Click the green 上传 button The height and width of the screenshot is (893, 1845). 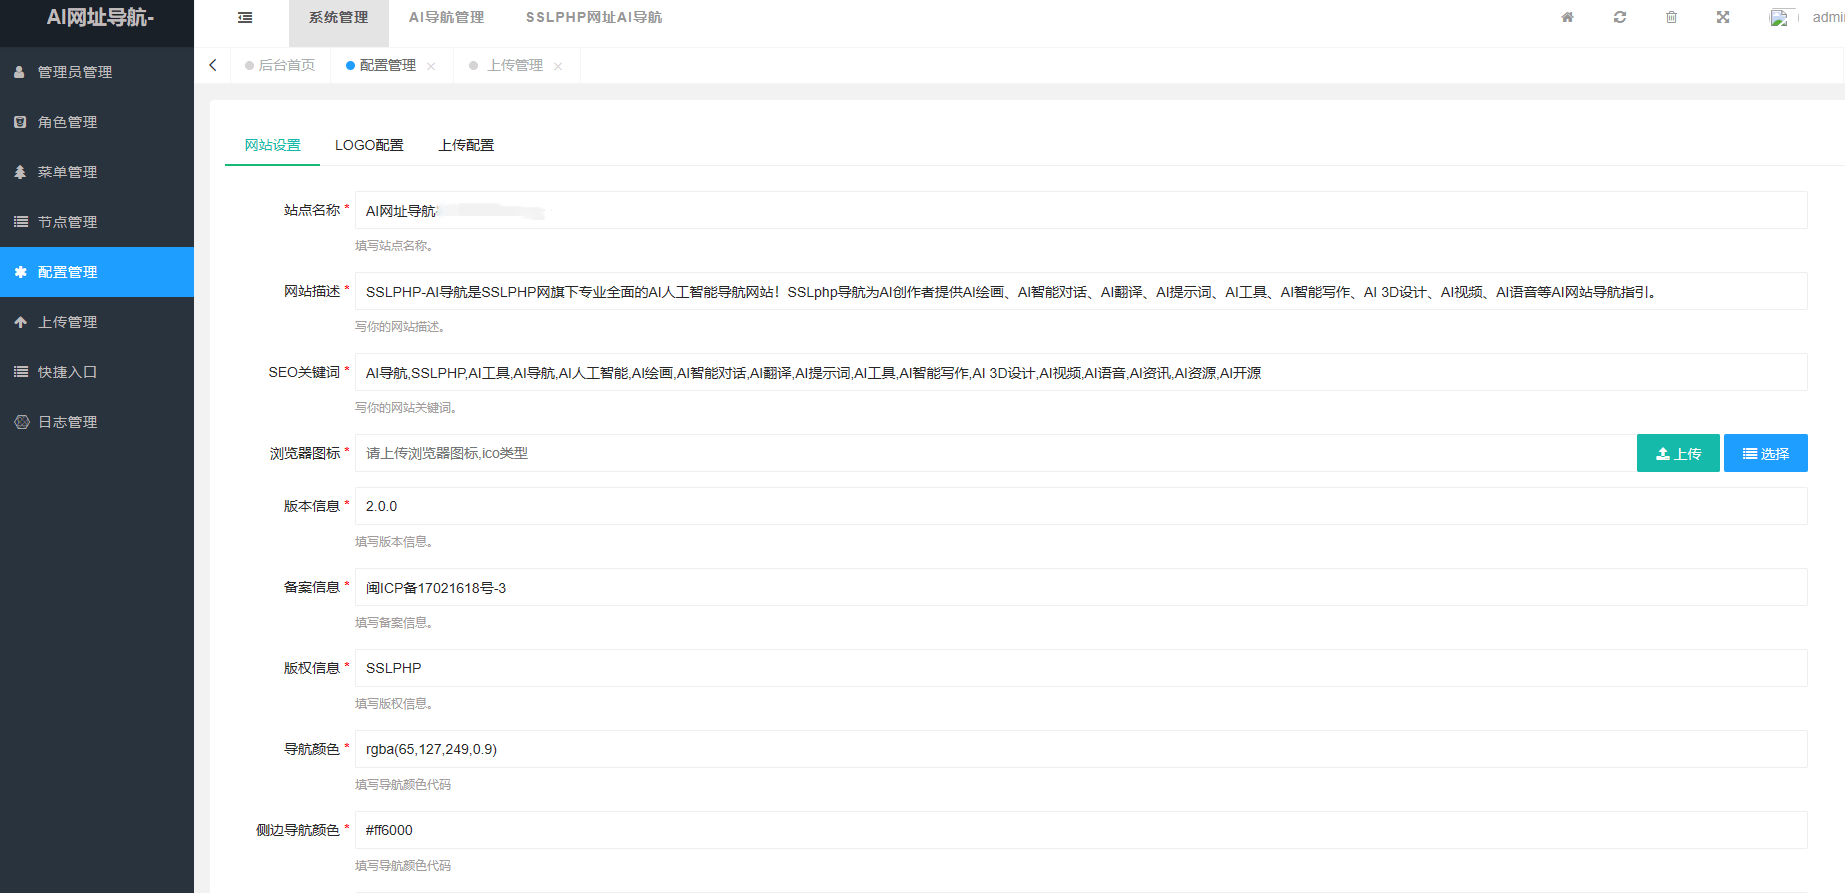click(x=1678, y=453)
